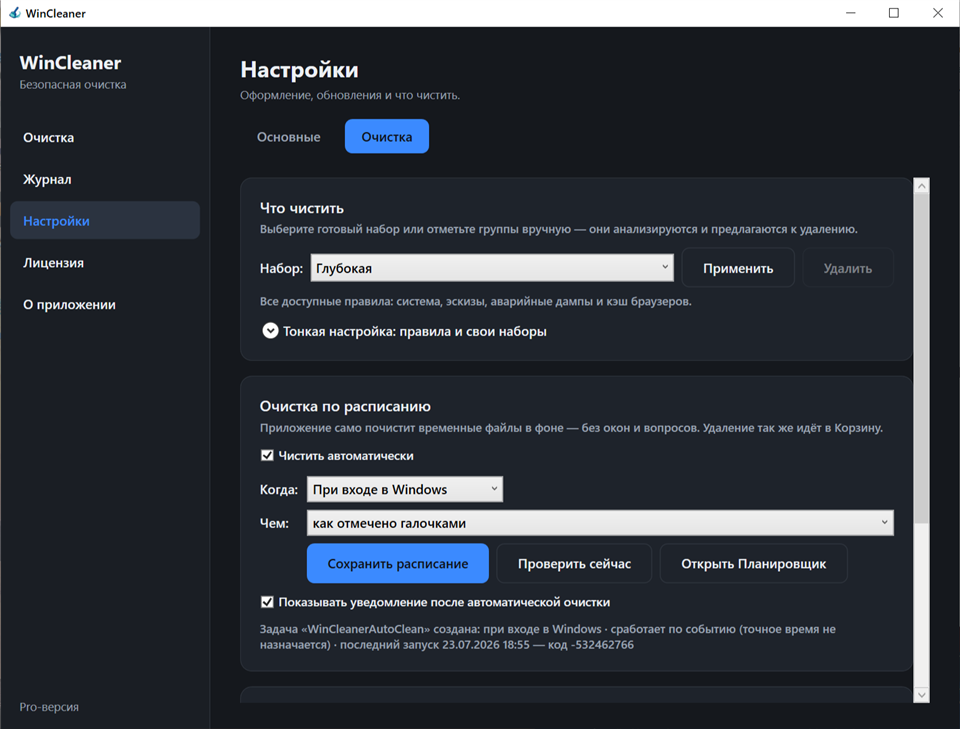Click the Очистка по расписанию heading
960x729 pixels.
click(345, 406)
